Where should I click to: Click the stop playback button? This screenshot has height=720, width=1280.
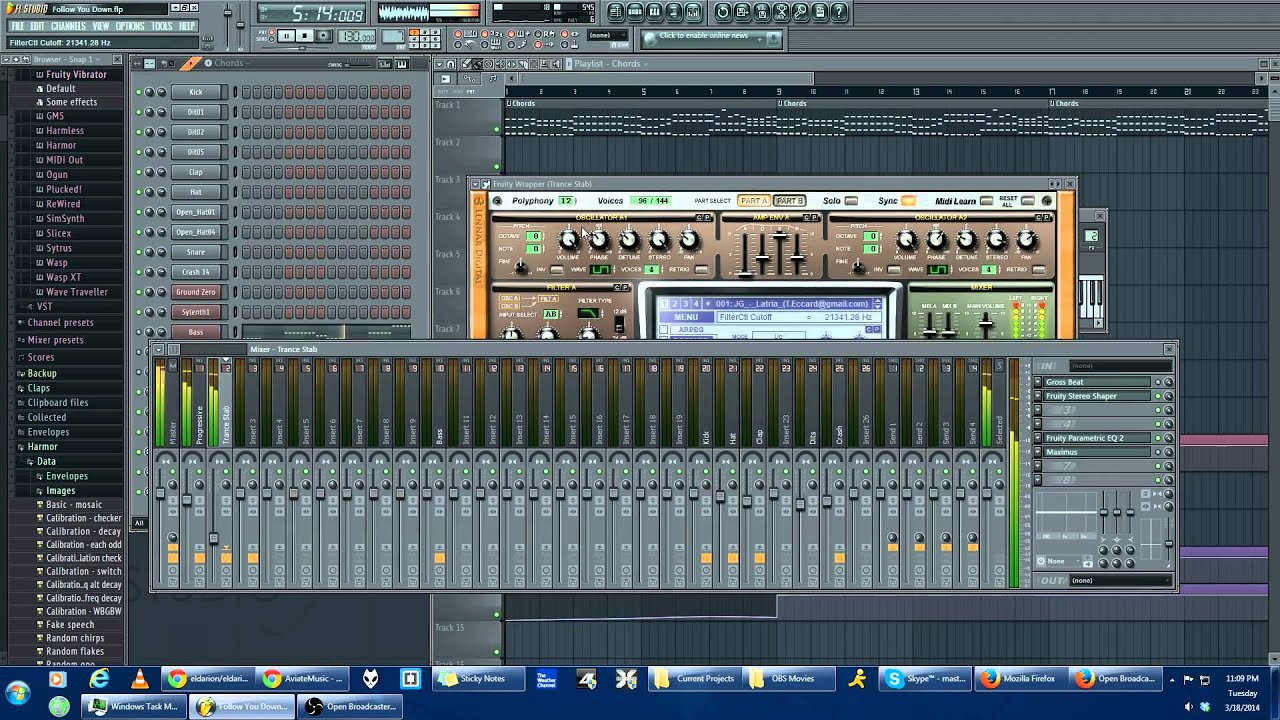point(306,36)
